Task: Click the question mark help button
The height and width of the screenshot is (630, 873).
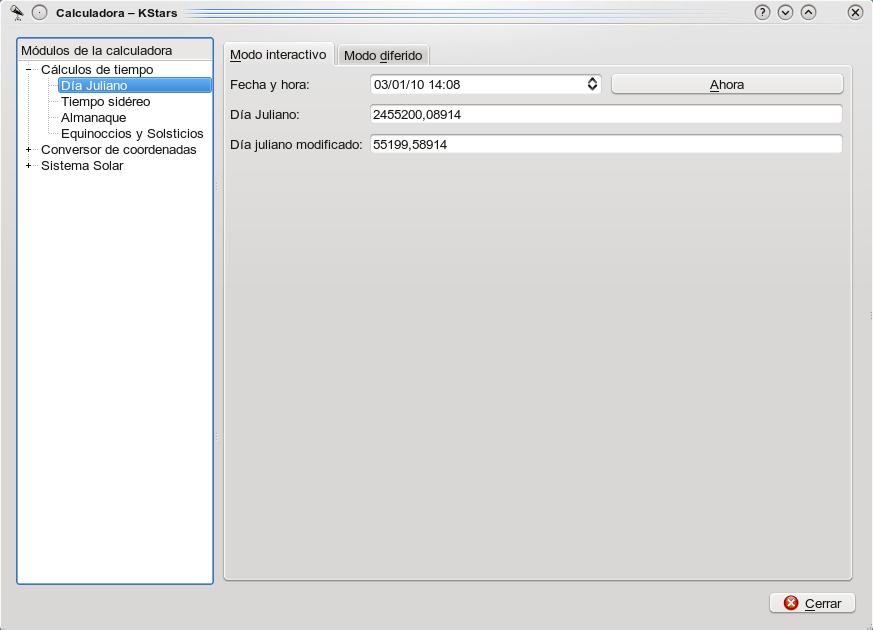Action: 762,13
